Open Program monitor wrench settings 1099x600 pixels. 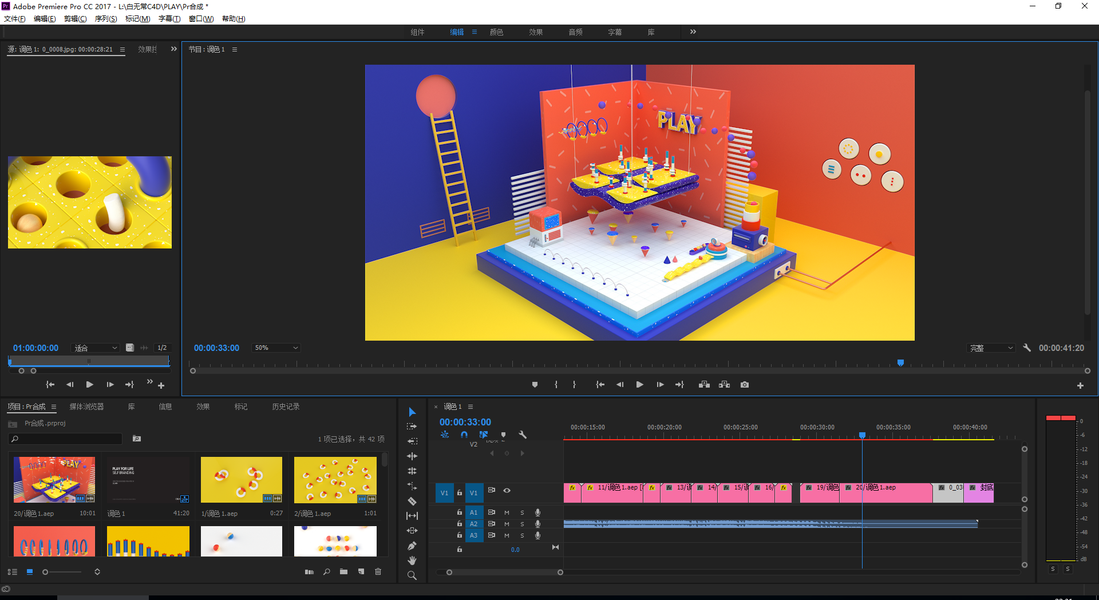point(1027,348)
